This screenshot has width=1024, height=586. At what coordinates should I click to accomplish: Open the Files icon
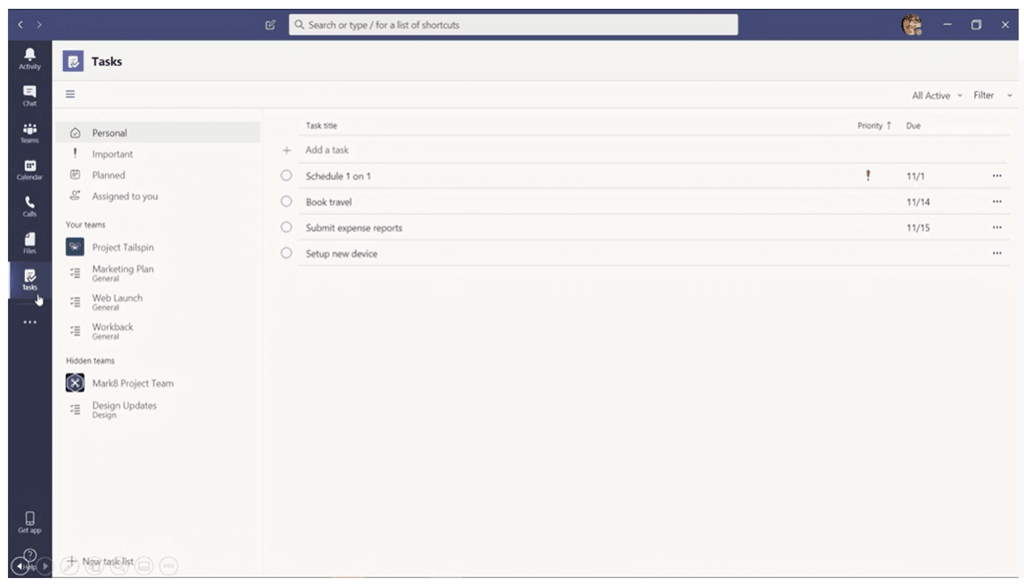point(30,242)
